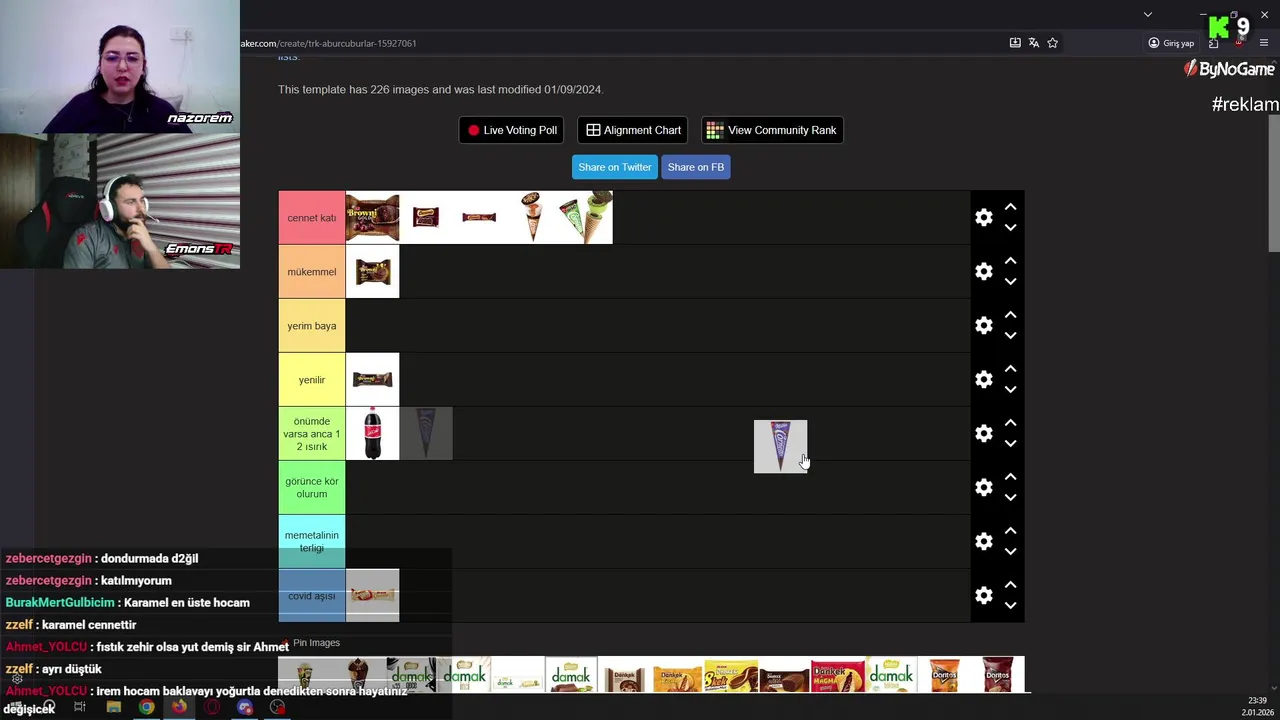Move memetalinin terliği tier down
This screenshot has height=720, width=1280.
[x=1010, y=552]
